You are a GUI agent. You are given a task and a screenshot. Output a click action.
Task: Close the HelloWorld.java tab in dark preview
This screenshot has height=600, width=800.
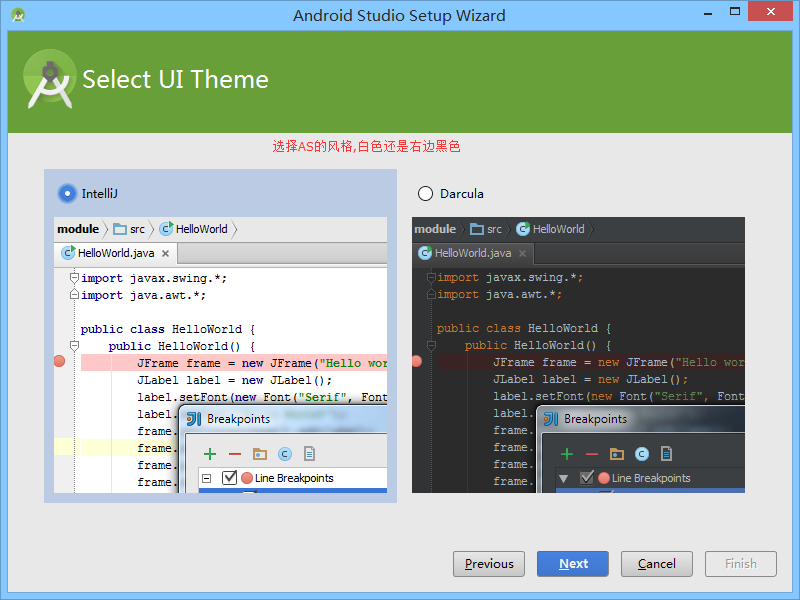click(522, 253)
